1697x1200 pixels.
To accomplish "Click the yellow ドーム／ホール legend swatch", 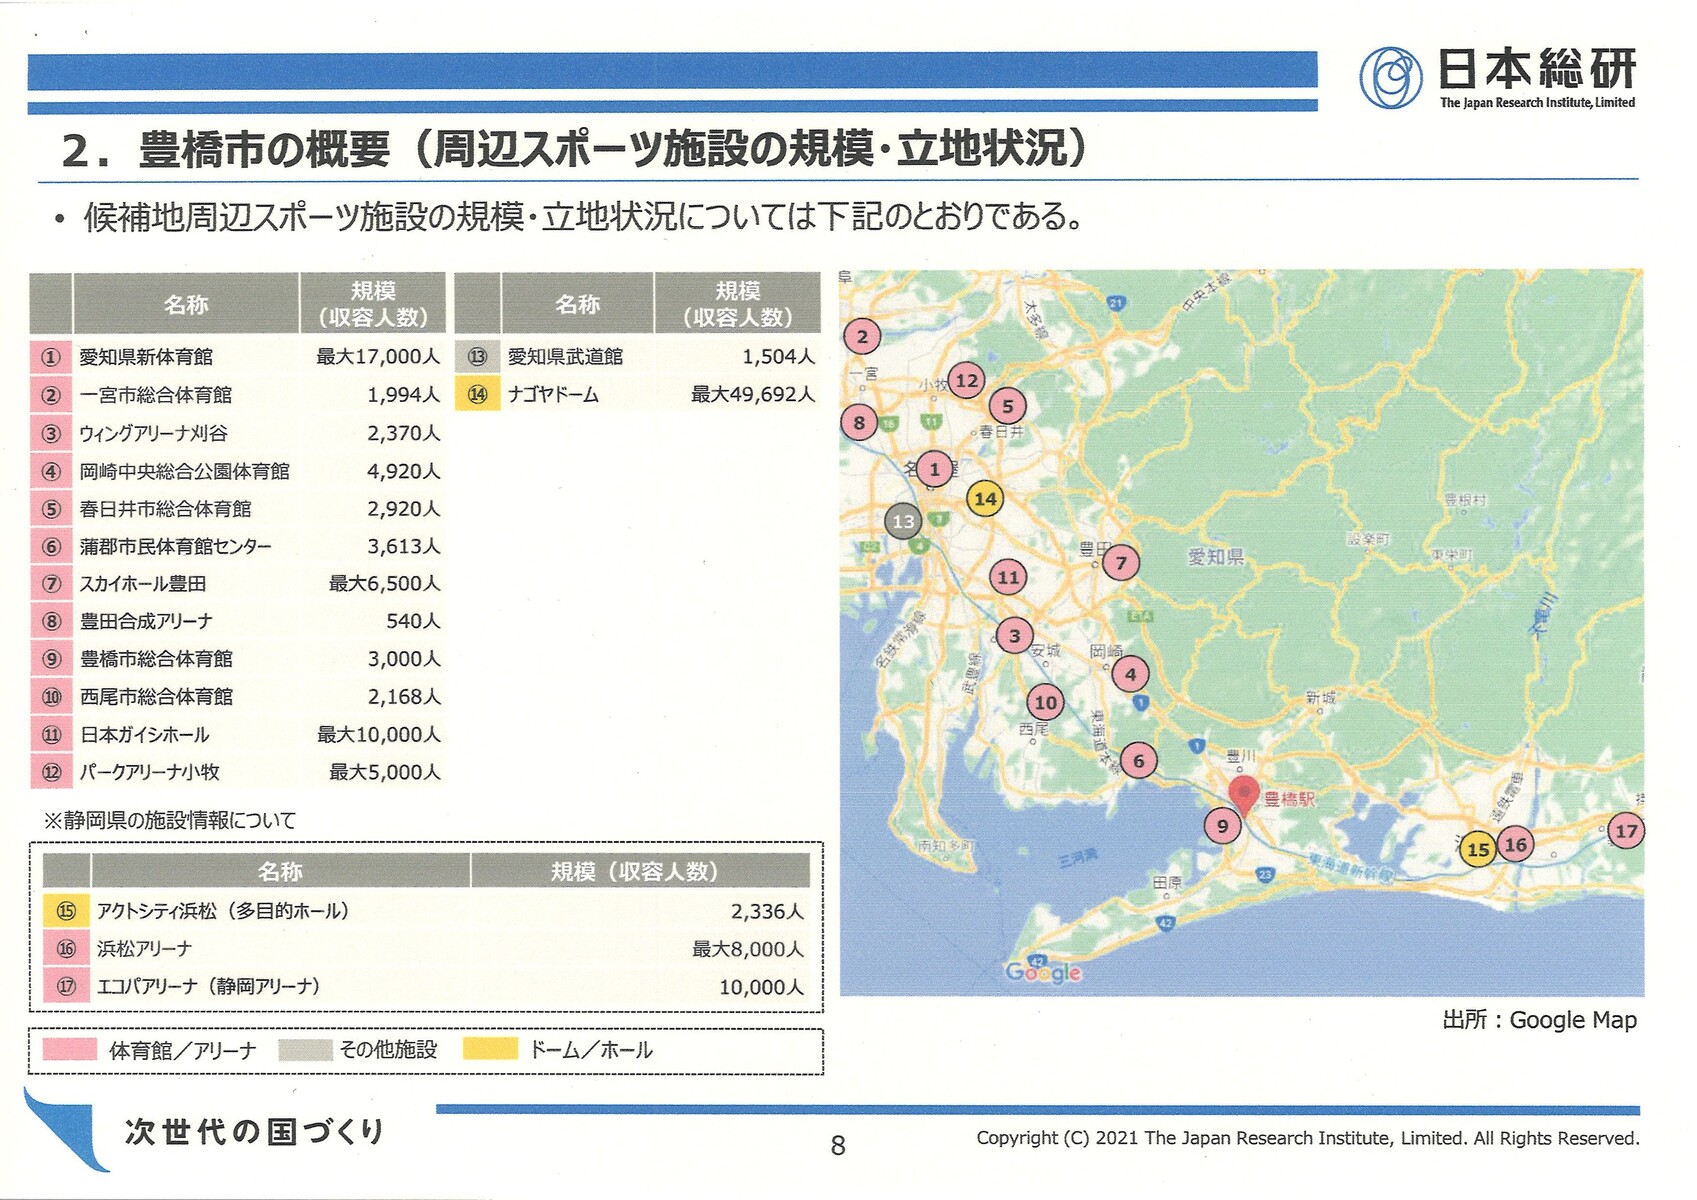I will click(x=491, y=1049).
